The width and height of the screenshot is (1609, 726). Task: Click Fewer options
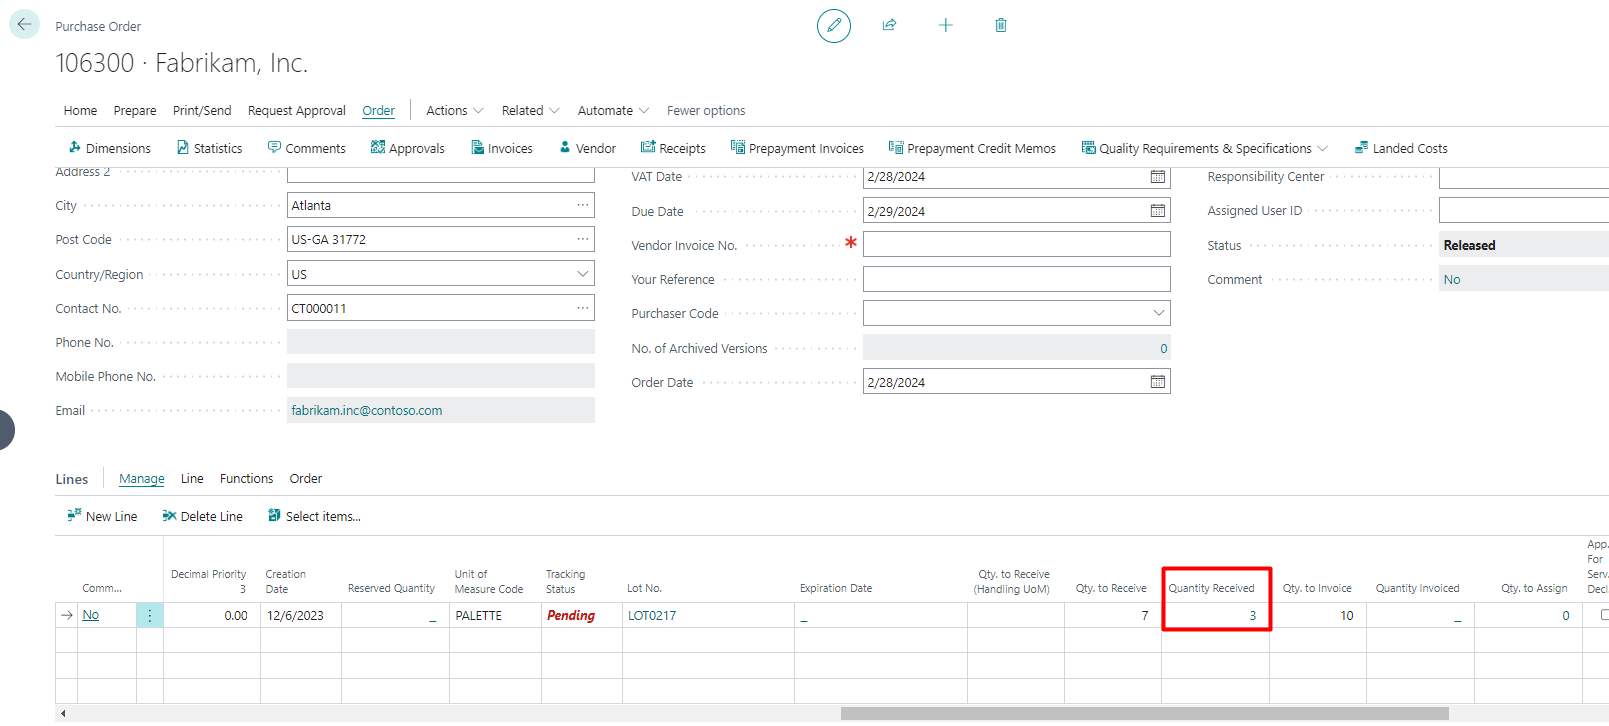(x=705, y=111)
